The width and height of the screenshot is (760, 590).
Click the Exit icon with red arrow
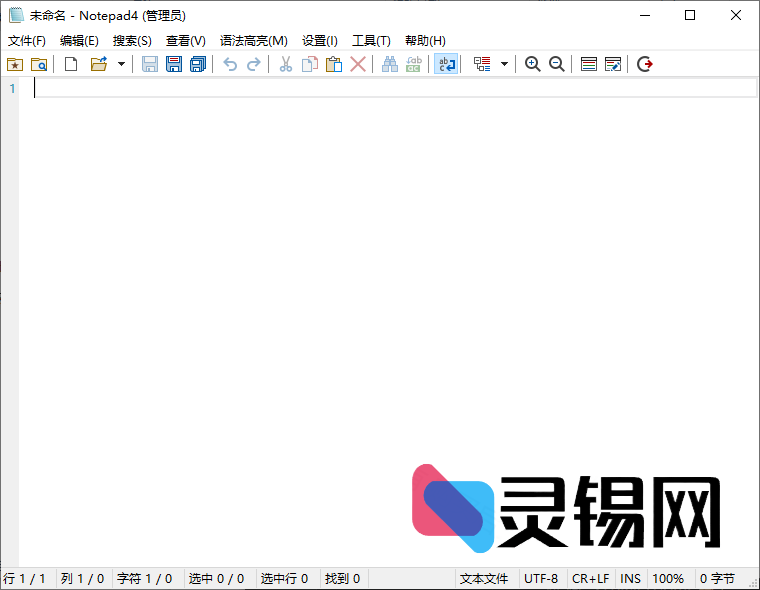[645, 64]
